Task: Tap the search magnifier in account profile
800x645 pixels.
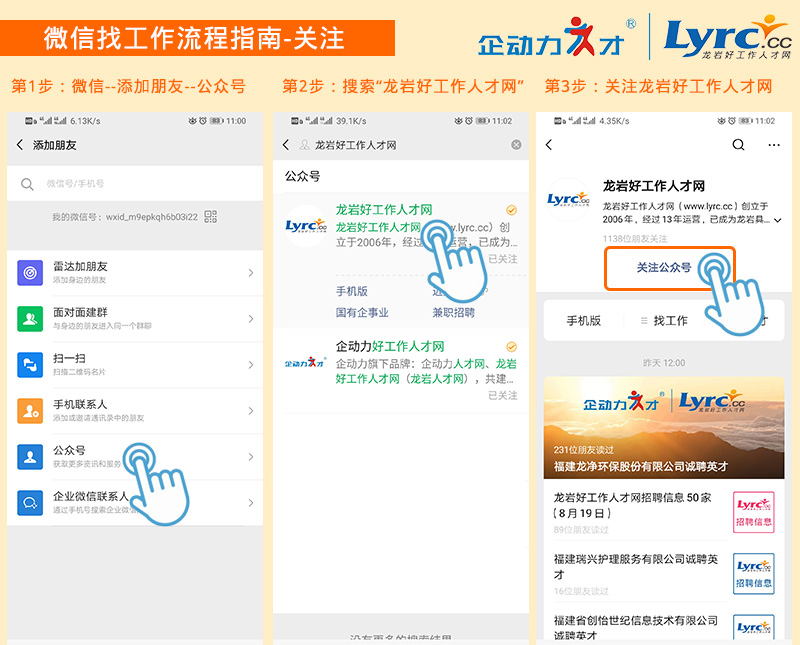Action: click(738, 145)
